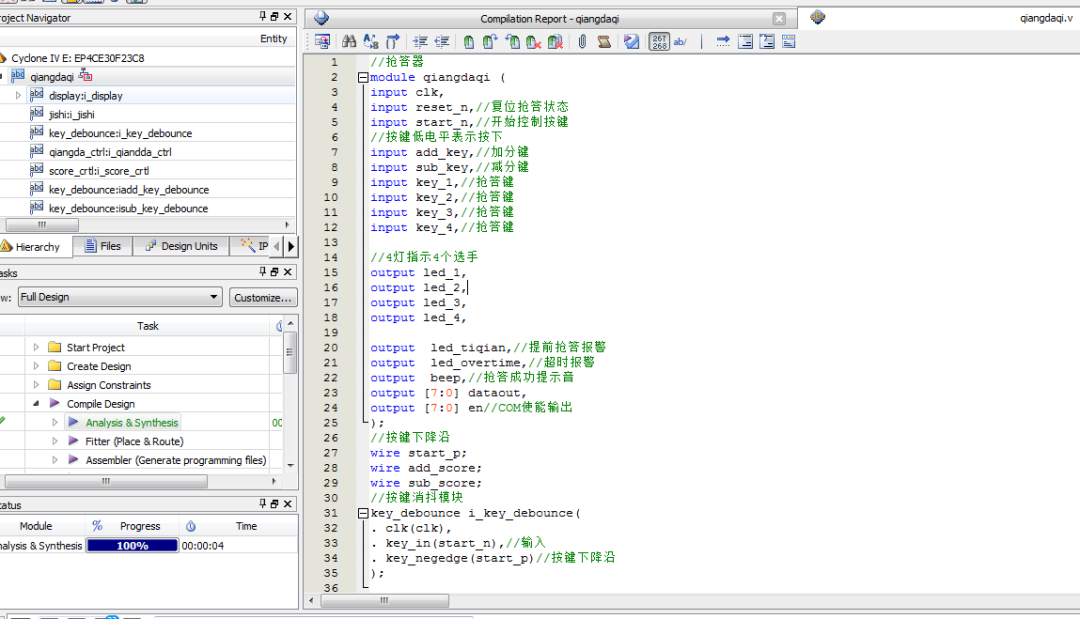Open the Full Design flow dropdown
This screenshot has height=619, width=1080.
pyautogui.click(x=214, y=297)
